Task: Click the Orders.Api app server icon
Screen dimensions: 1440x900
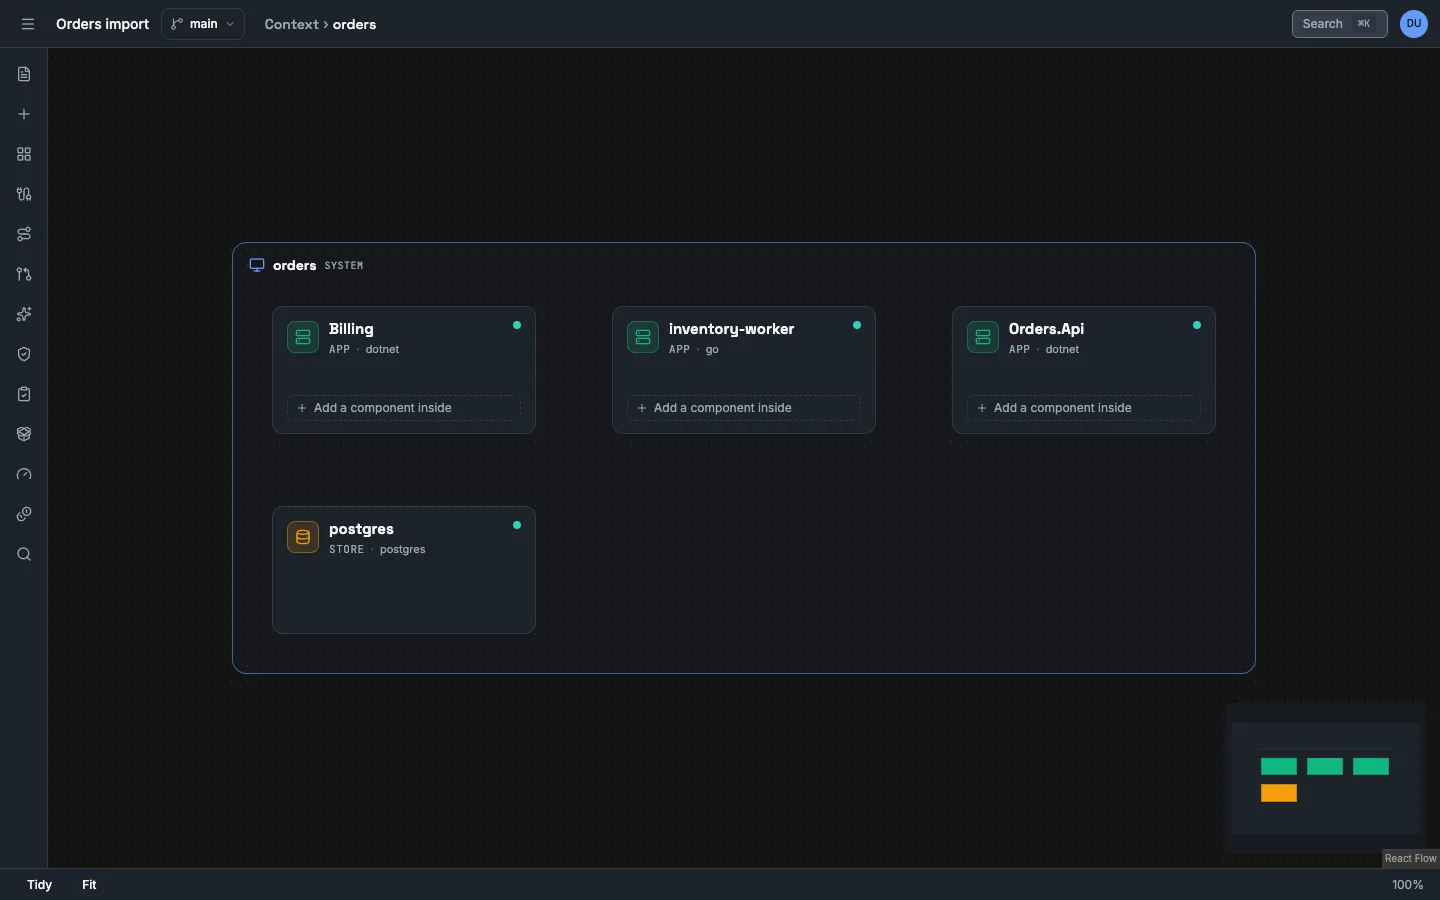Action: [983, 337]
